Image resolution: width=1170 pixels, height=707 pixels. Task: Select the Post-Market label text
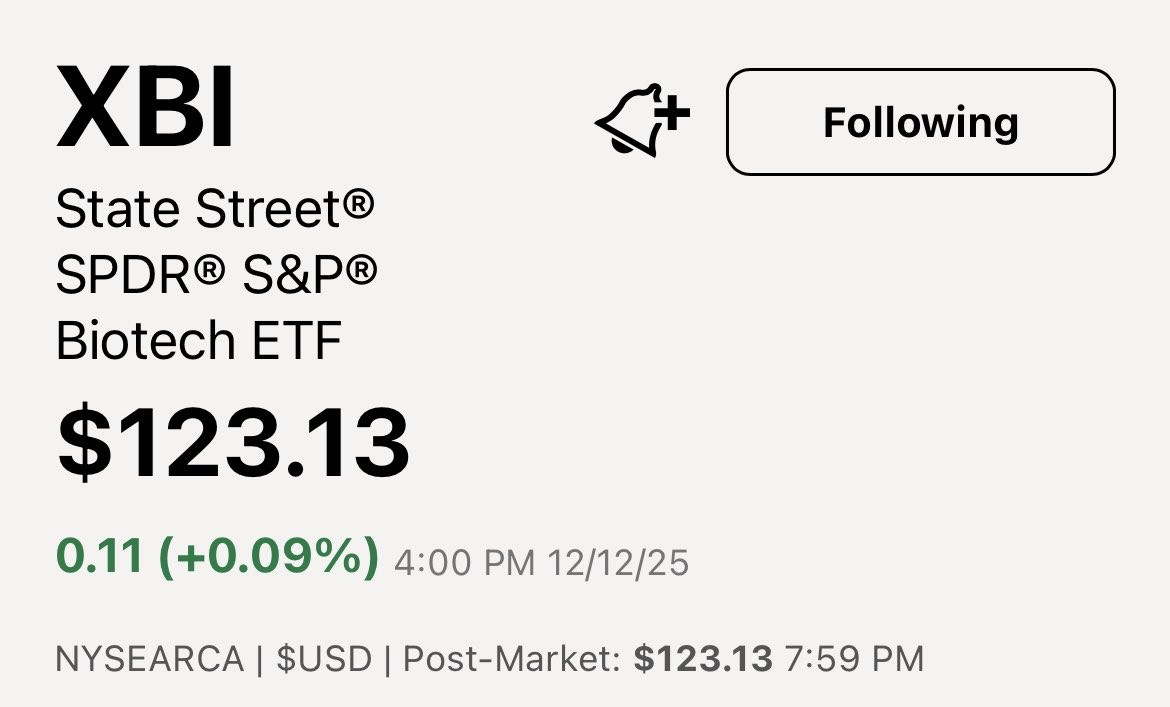[511, 659]
